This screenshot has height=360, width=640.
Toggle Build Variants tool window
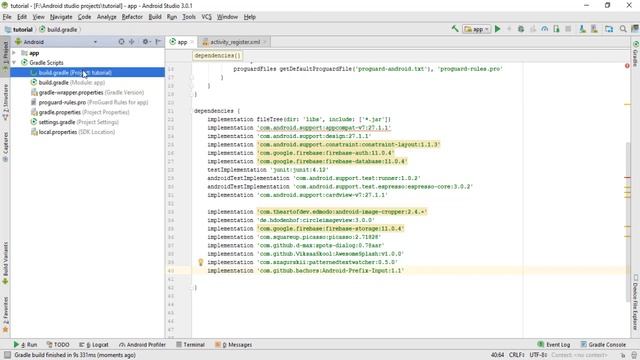5,263
